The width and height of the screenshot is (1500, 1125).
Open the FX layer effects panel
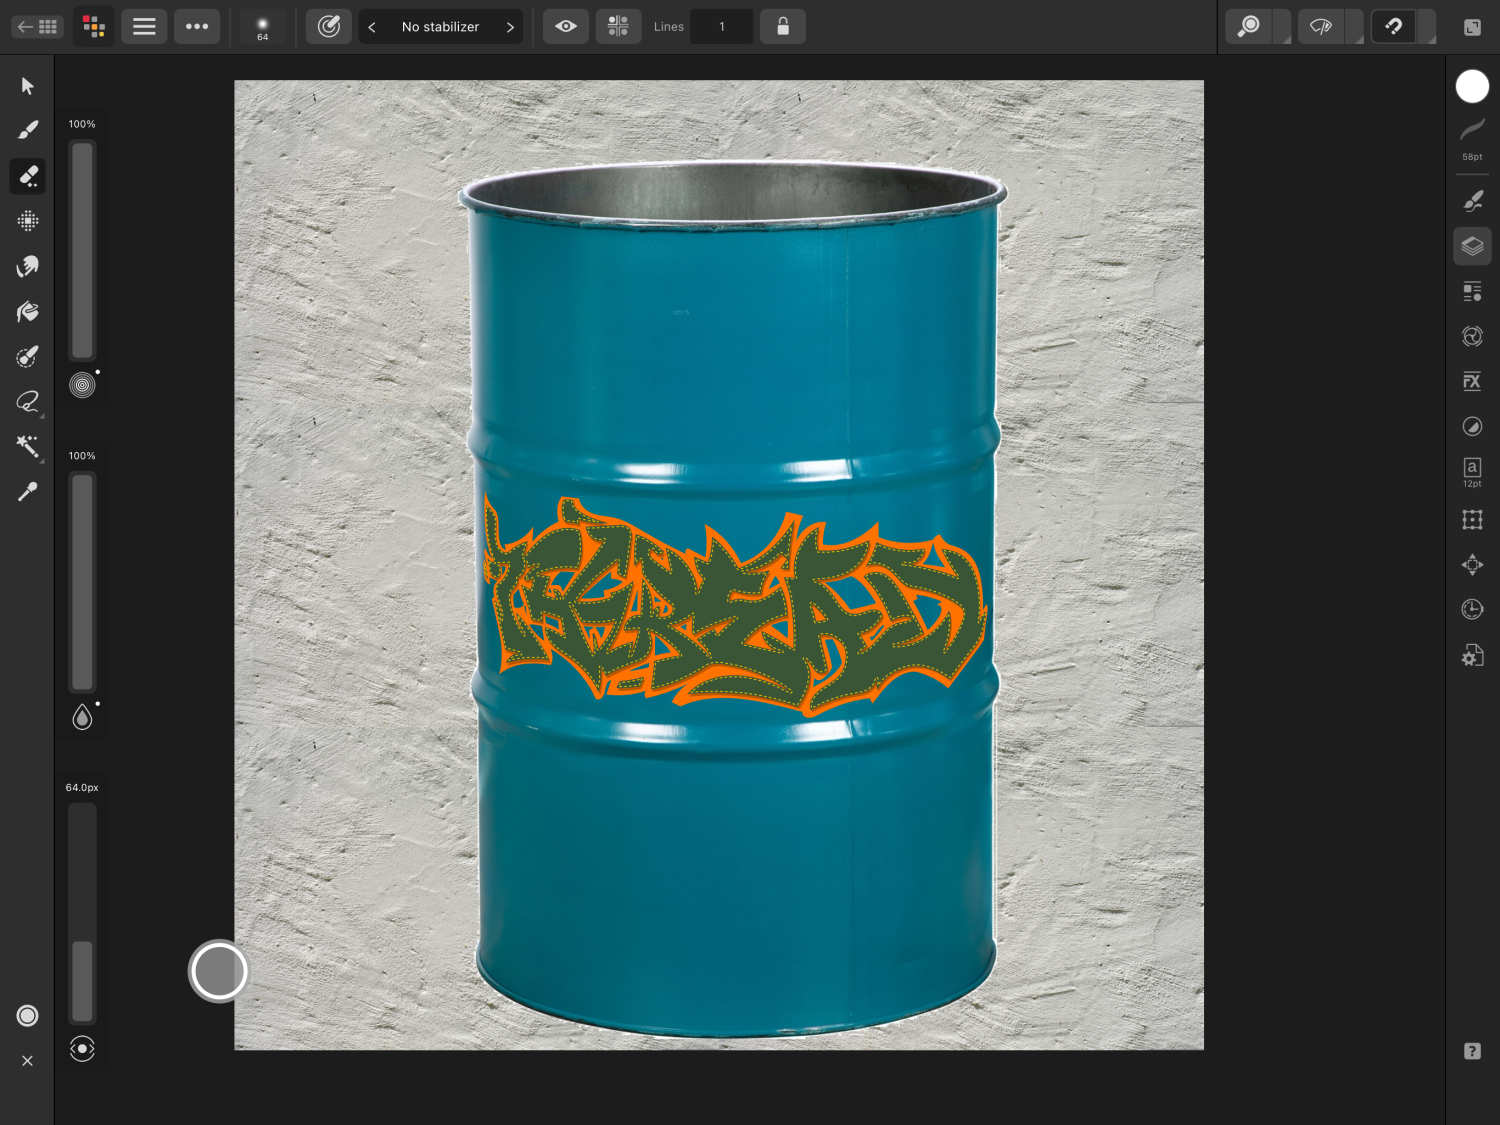[1472, 381]
